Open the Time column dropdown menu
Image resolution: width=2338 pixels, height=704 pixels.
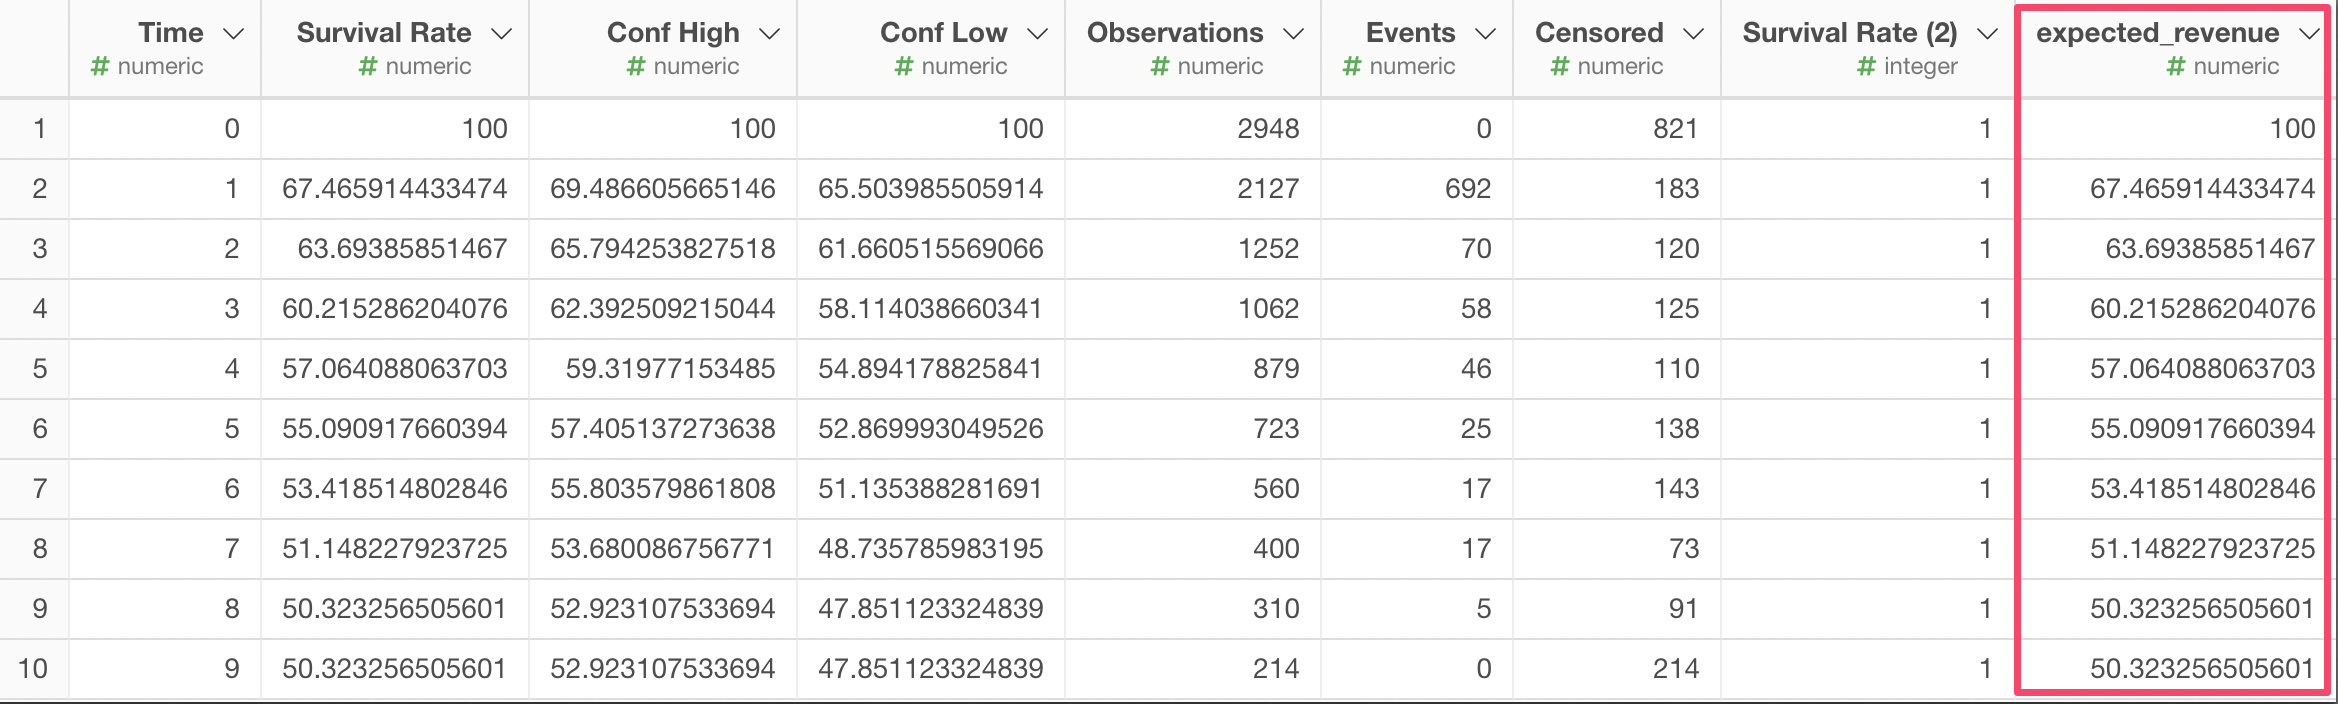(x=234, y=34)
